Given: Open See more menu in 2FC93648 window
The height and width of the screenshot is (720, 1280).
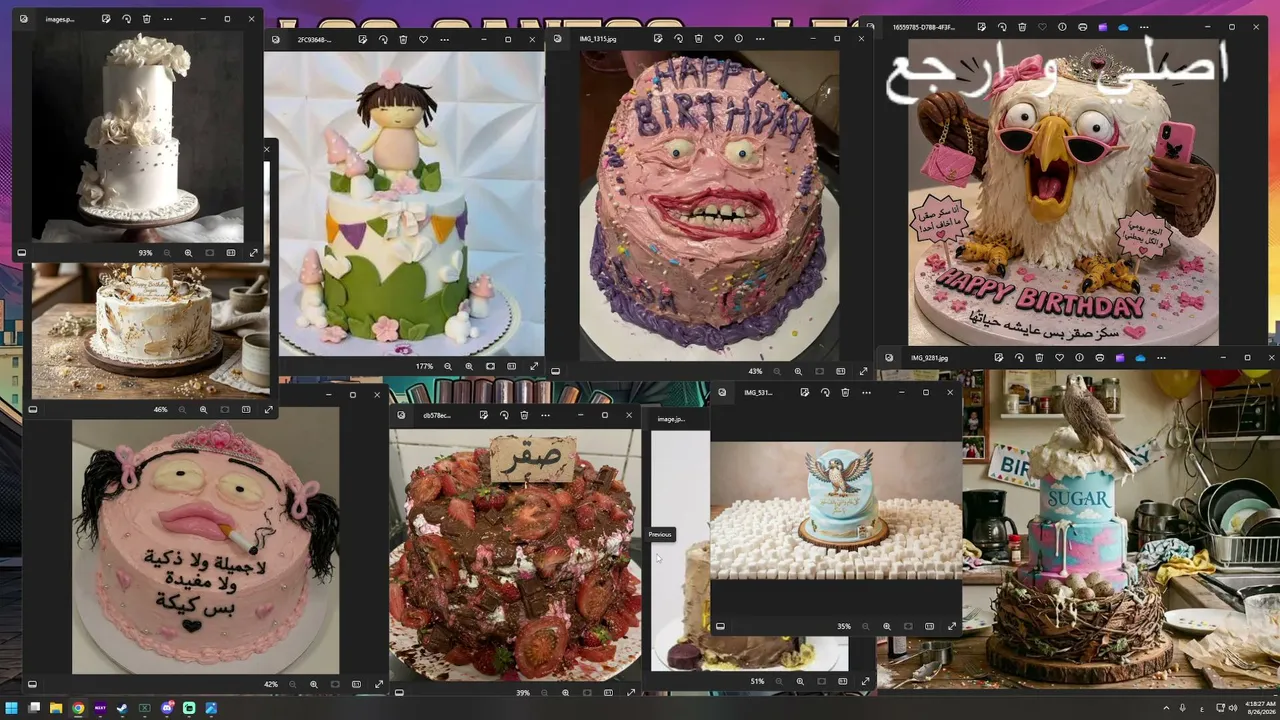Looking at the screenshot, I should tap(443, 39).
